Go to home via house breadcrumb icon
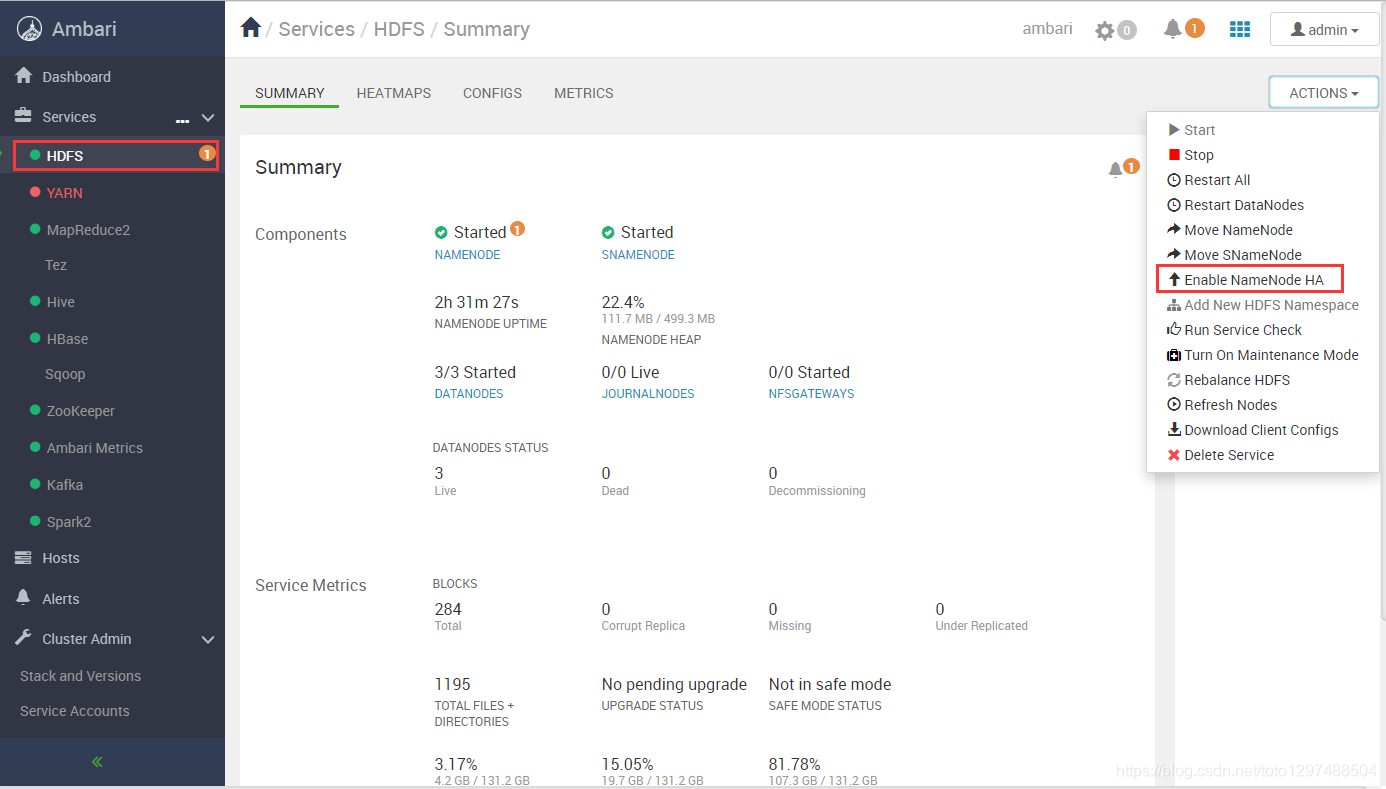The image size is (1386, 789). [251, 28]
